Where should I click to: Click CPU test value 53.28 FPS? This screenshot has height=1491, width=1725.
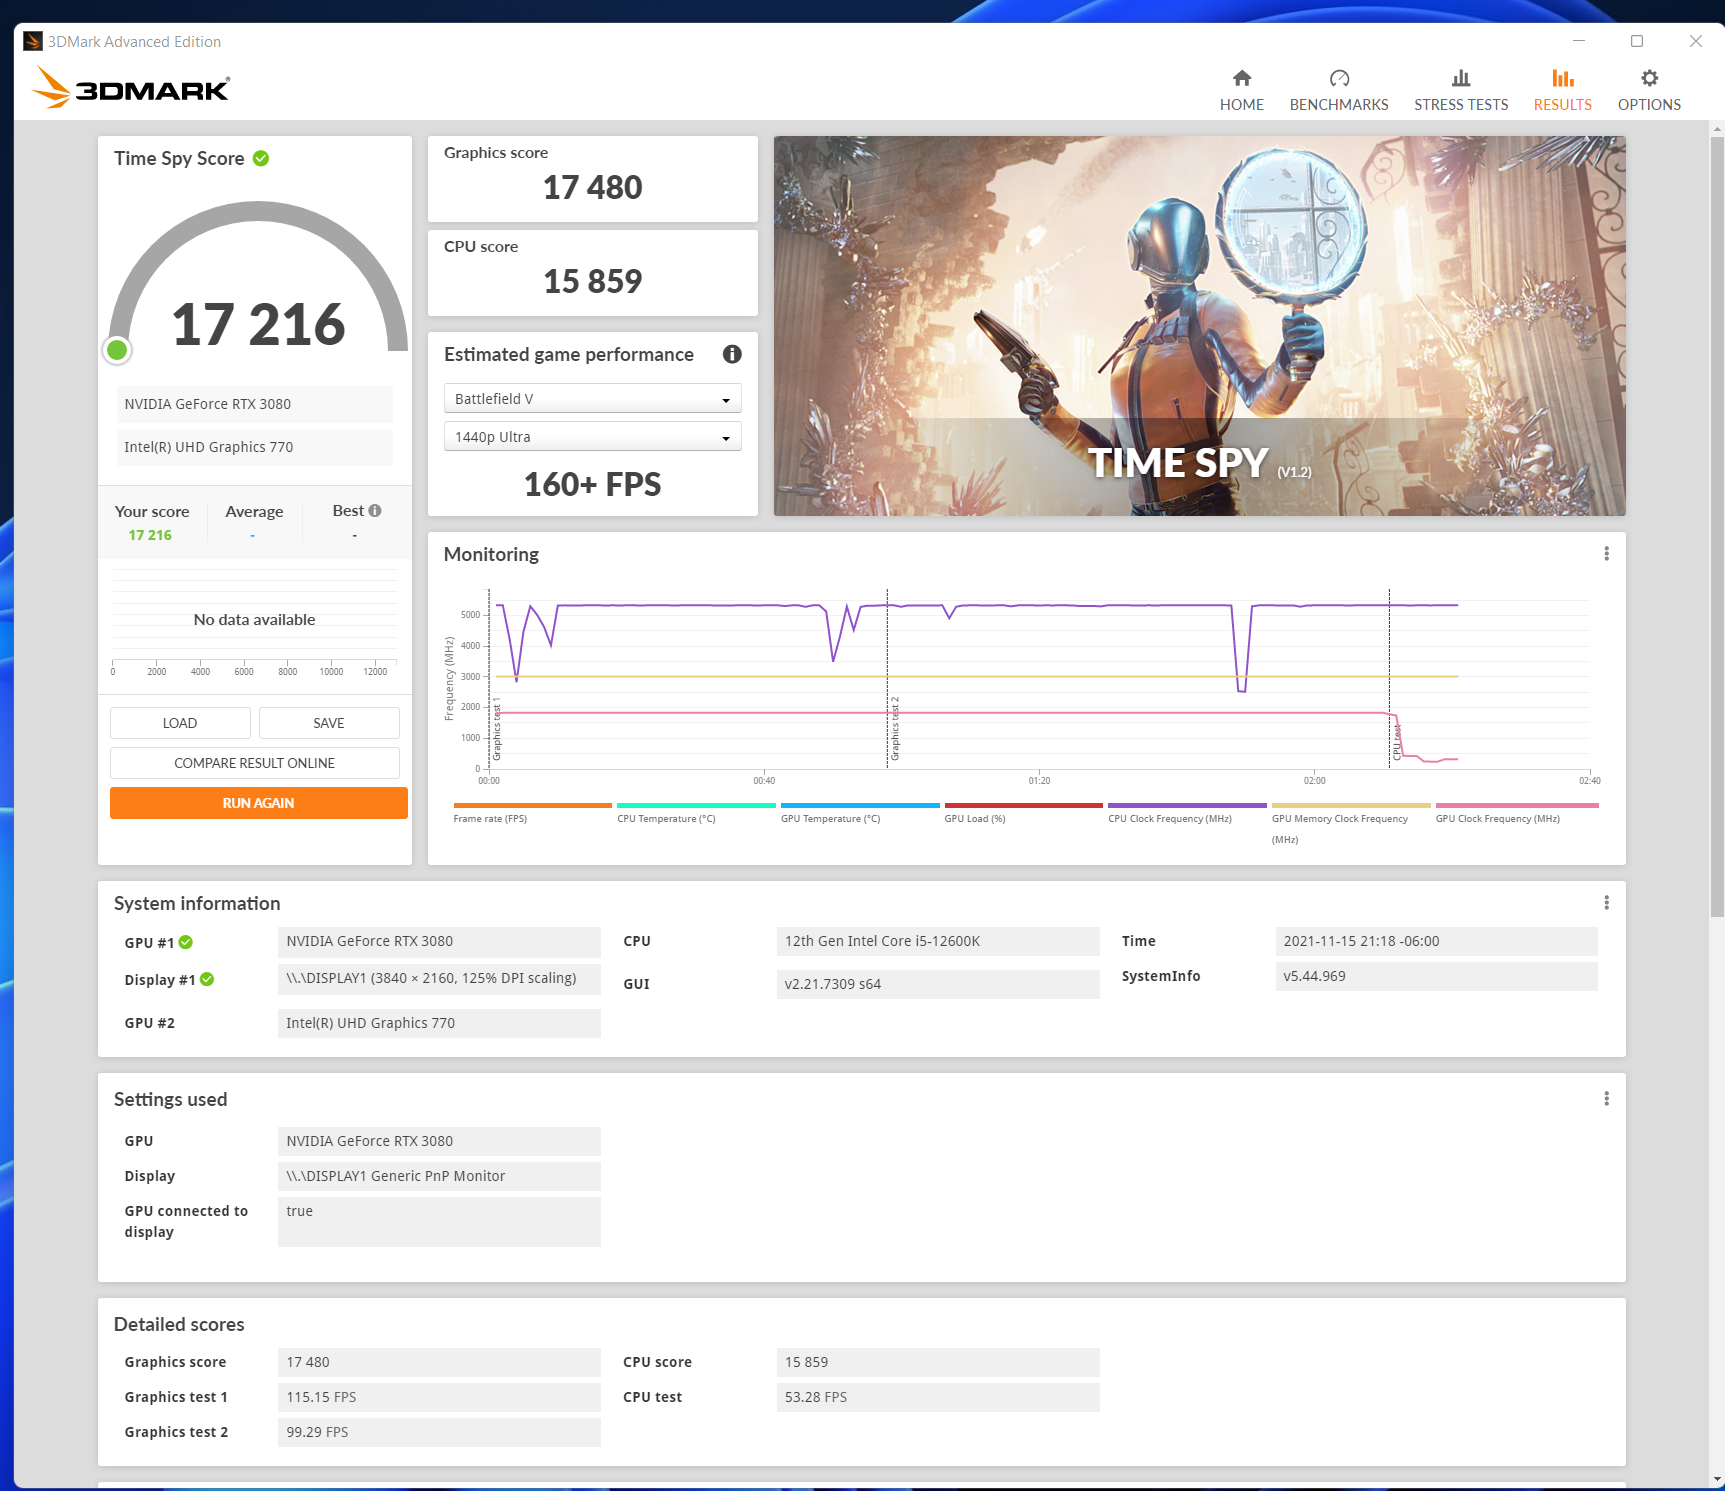[x=938, y=1397]
